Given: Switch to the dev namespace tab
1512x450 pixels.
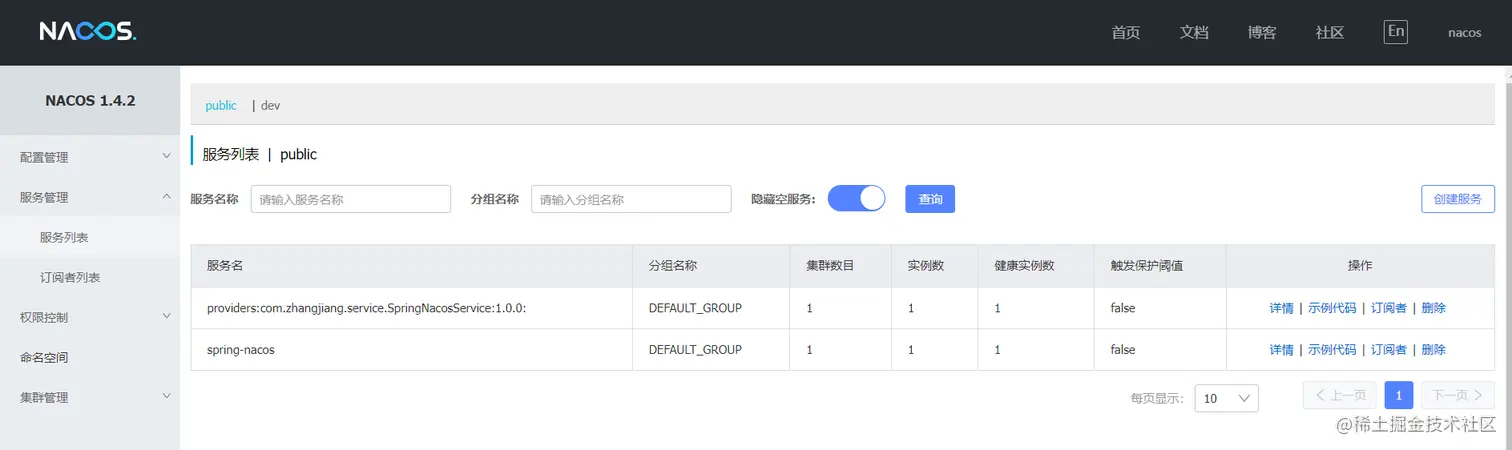Looking at the screenshot, I should (270, 105).
